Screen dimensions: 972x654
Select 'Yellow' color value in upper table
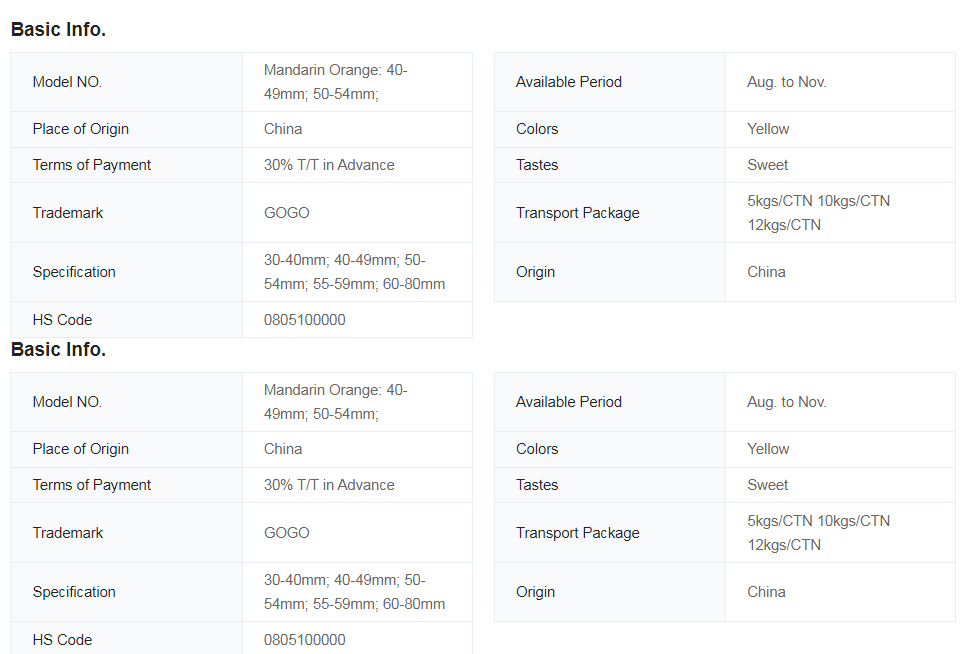[768, 129]
